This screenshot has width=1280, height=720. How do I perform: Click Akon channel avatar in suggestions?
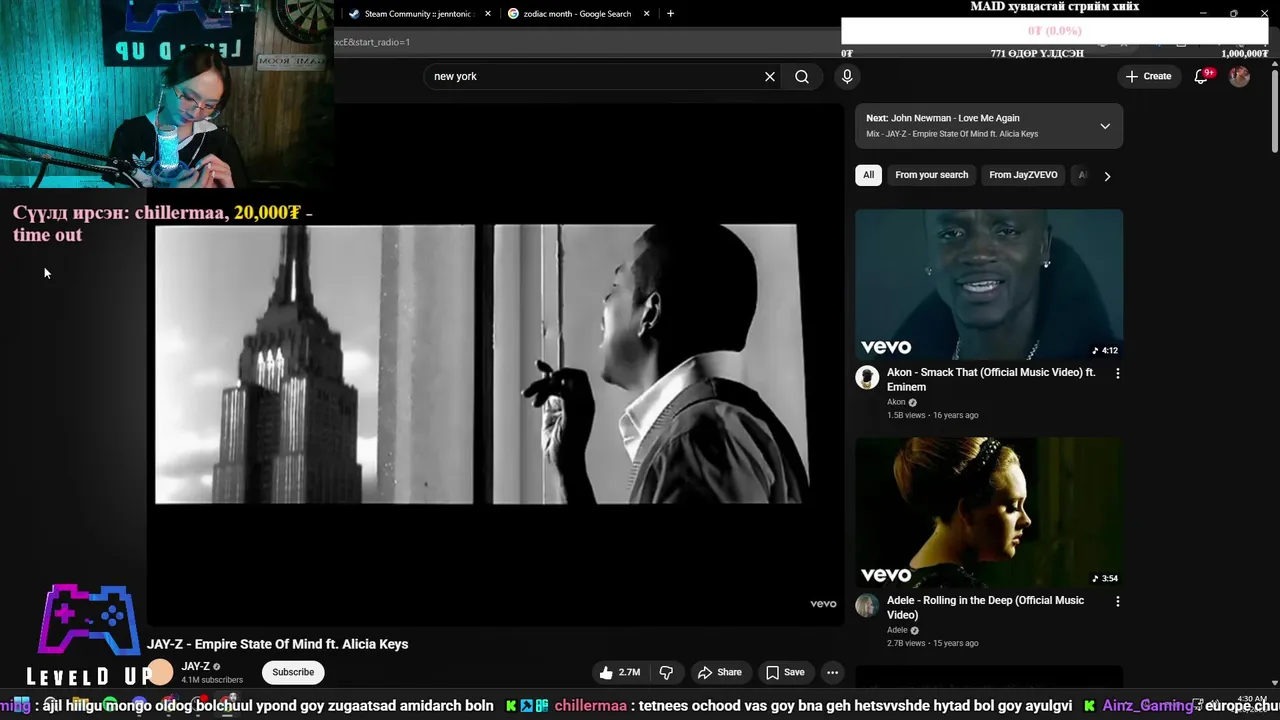click(867, 378)
